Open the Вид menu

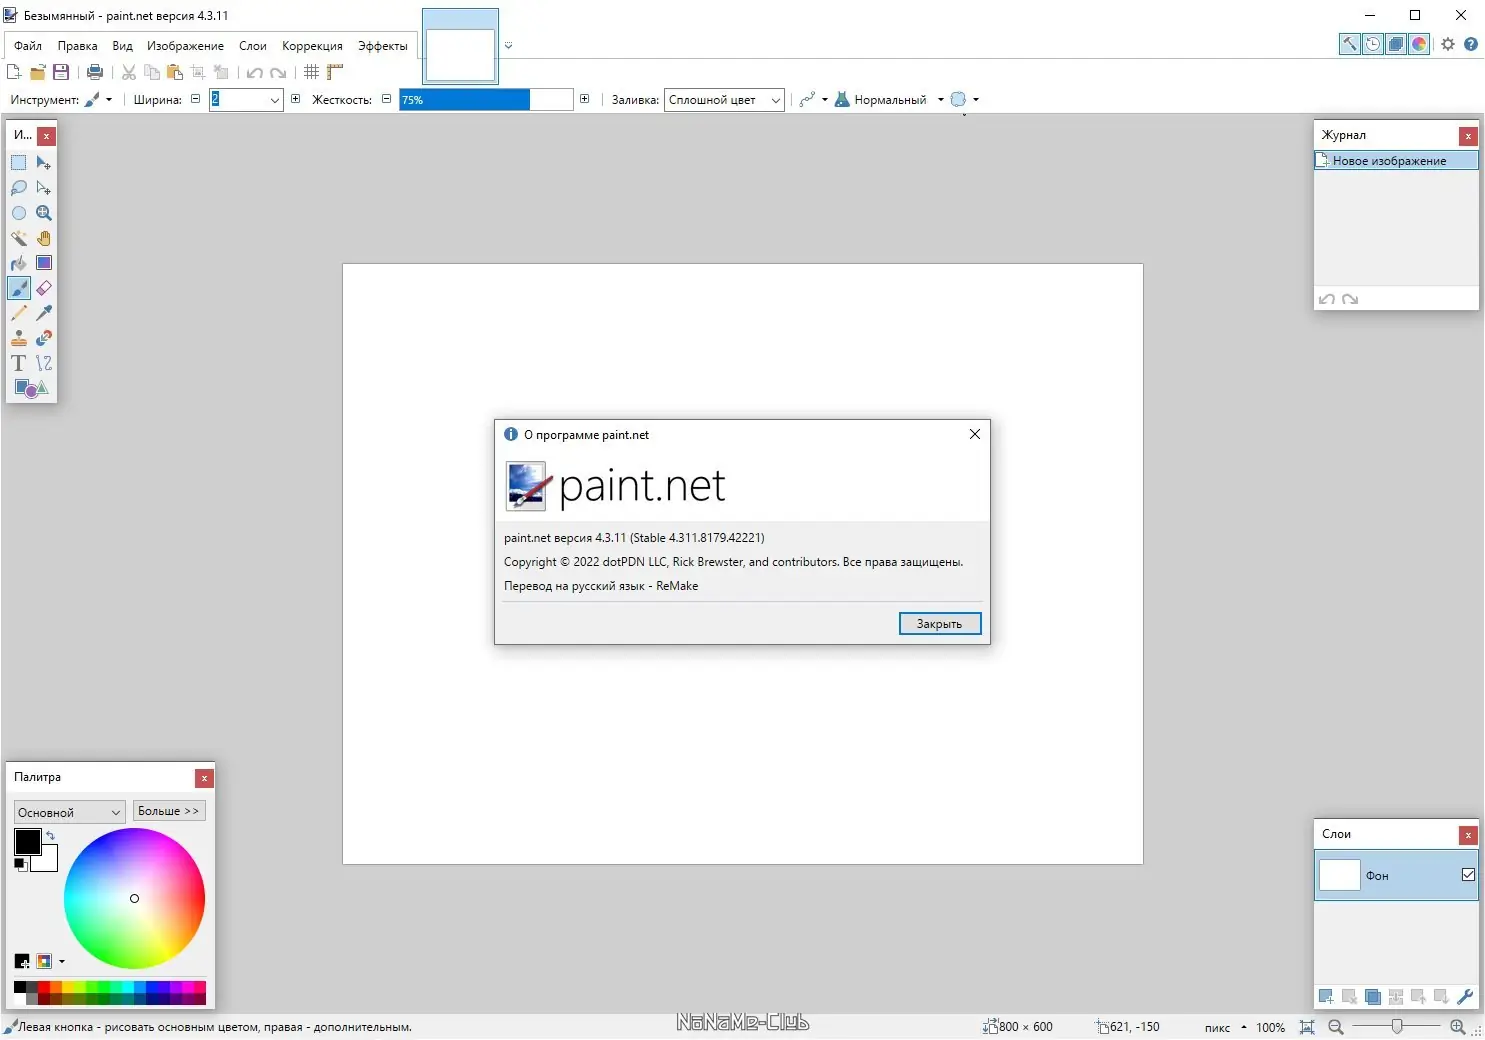point(122,46)
